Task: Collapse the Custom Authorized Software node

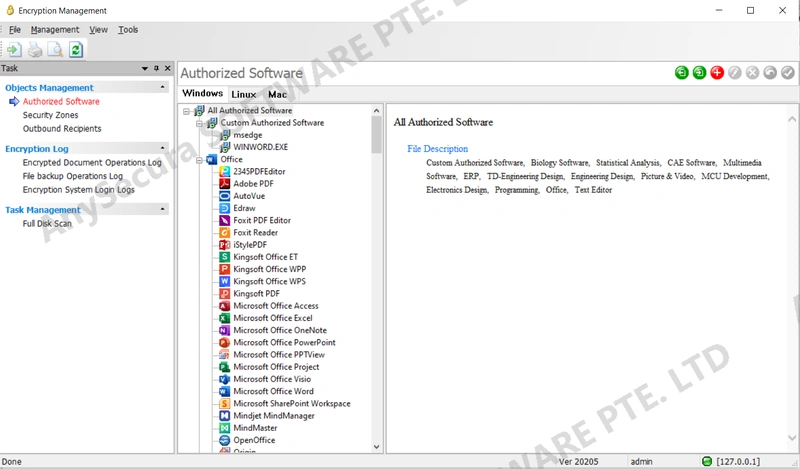Action: 199,123
